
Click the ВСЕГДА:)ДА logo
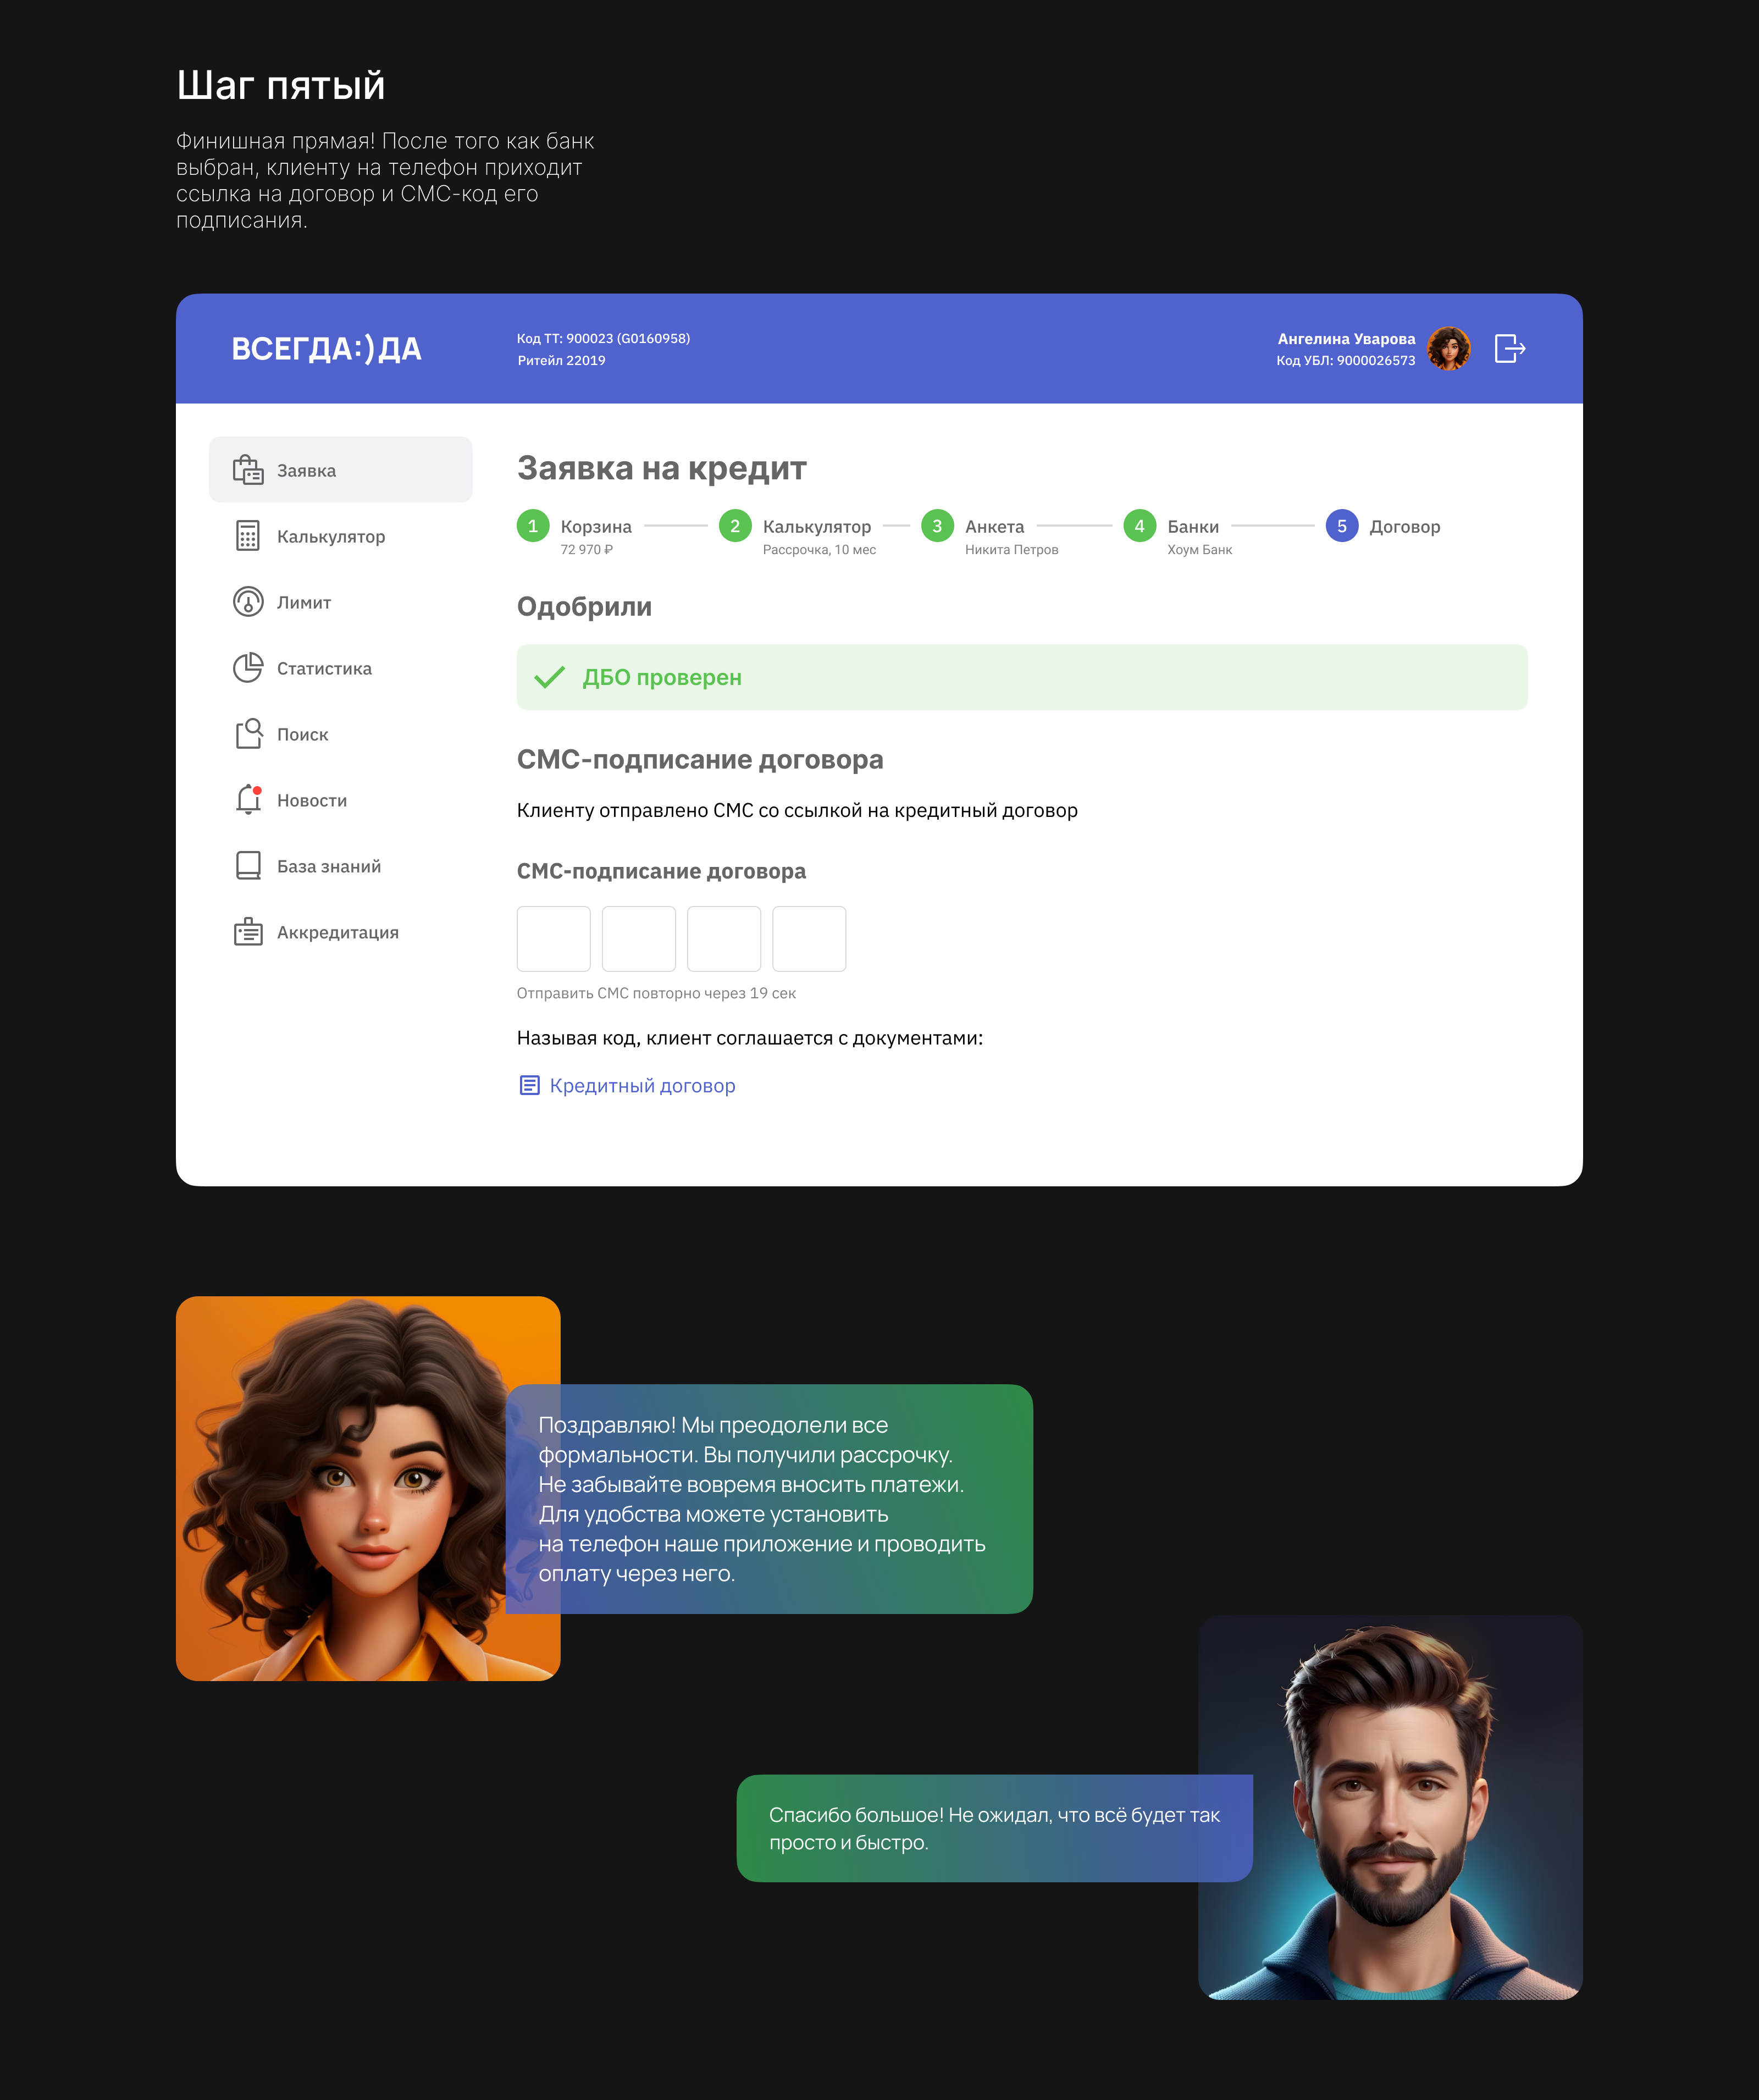pos(326,349)
